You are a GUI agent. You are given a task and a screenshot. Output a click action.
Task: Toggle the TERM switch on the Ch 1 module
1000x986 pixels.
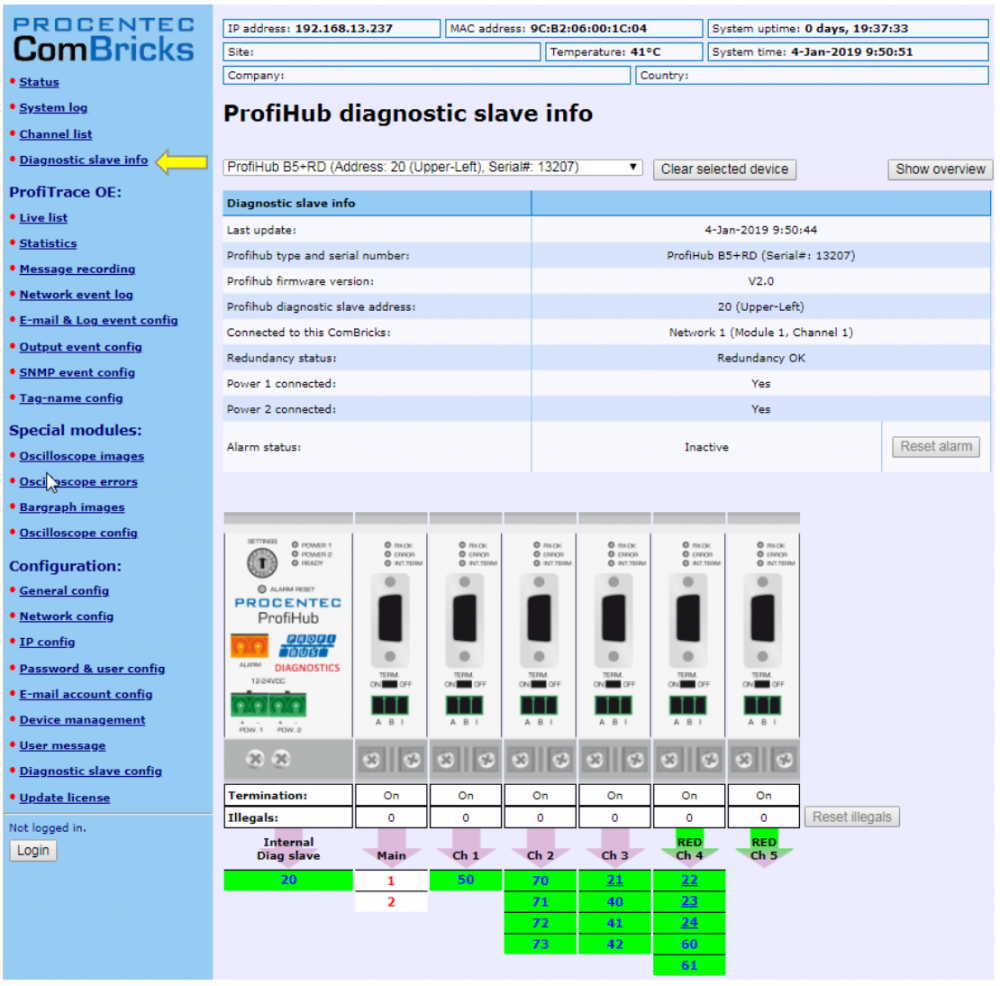click(464, 683)
